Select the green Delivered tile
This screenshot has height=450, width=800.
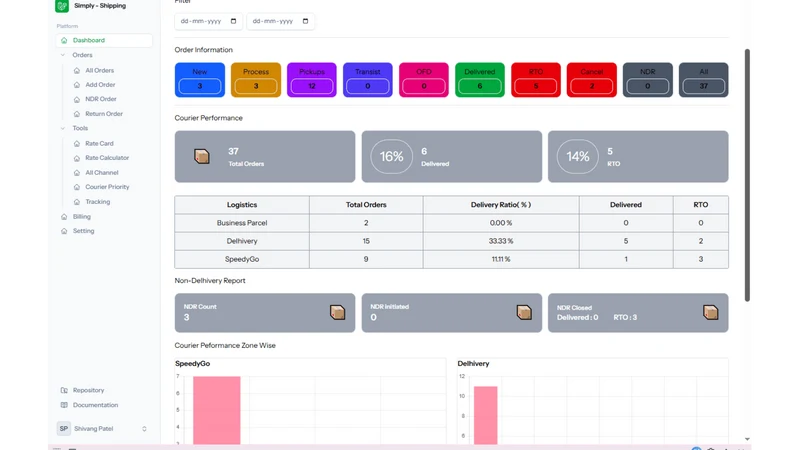click(x=480, y=80)
